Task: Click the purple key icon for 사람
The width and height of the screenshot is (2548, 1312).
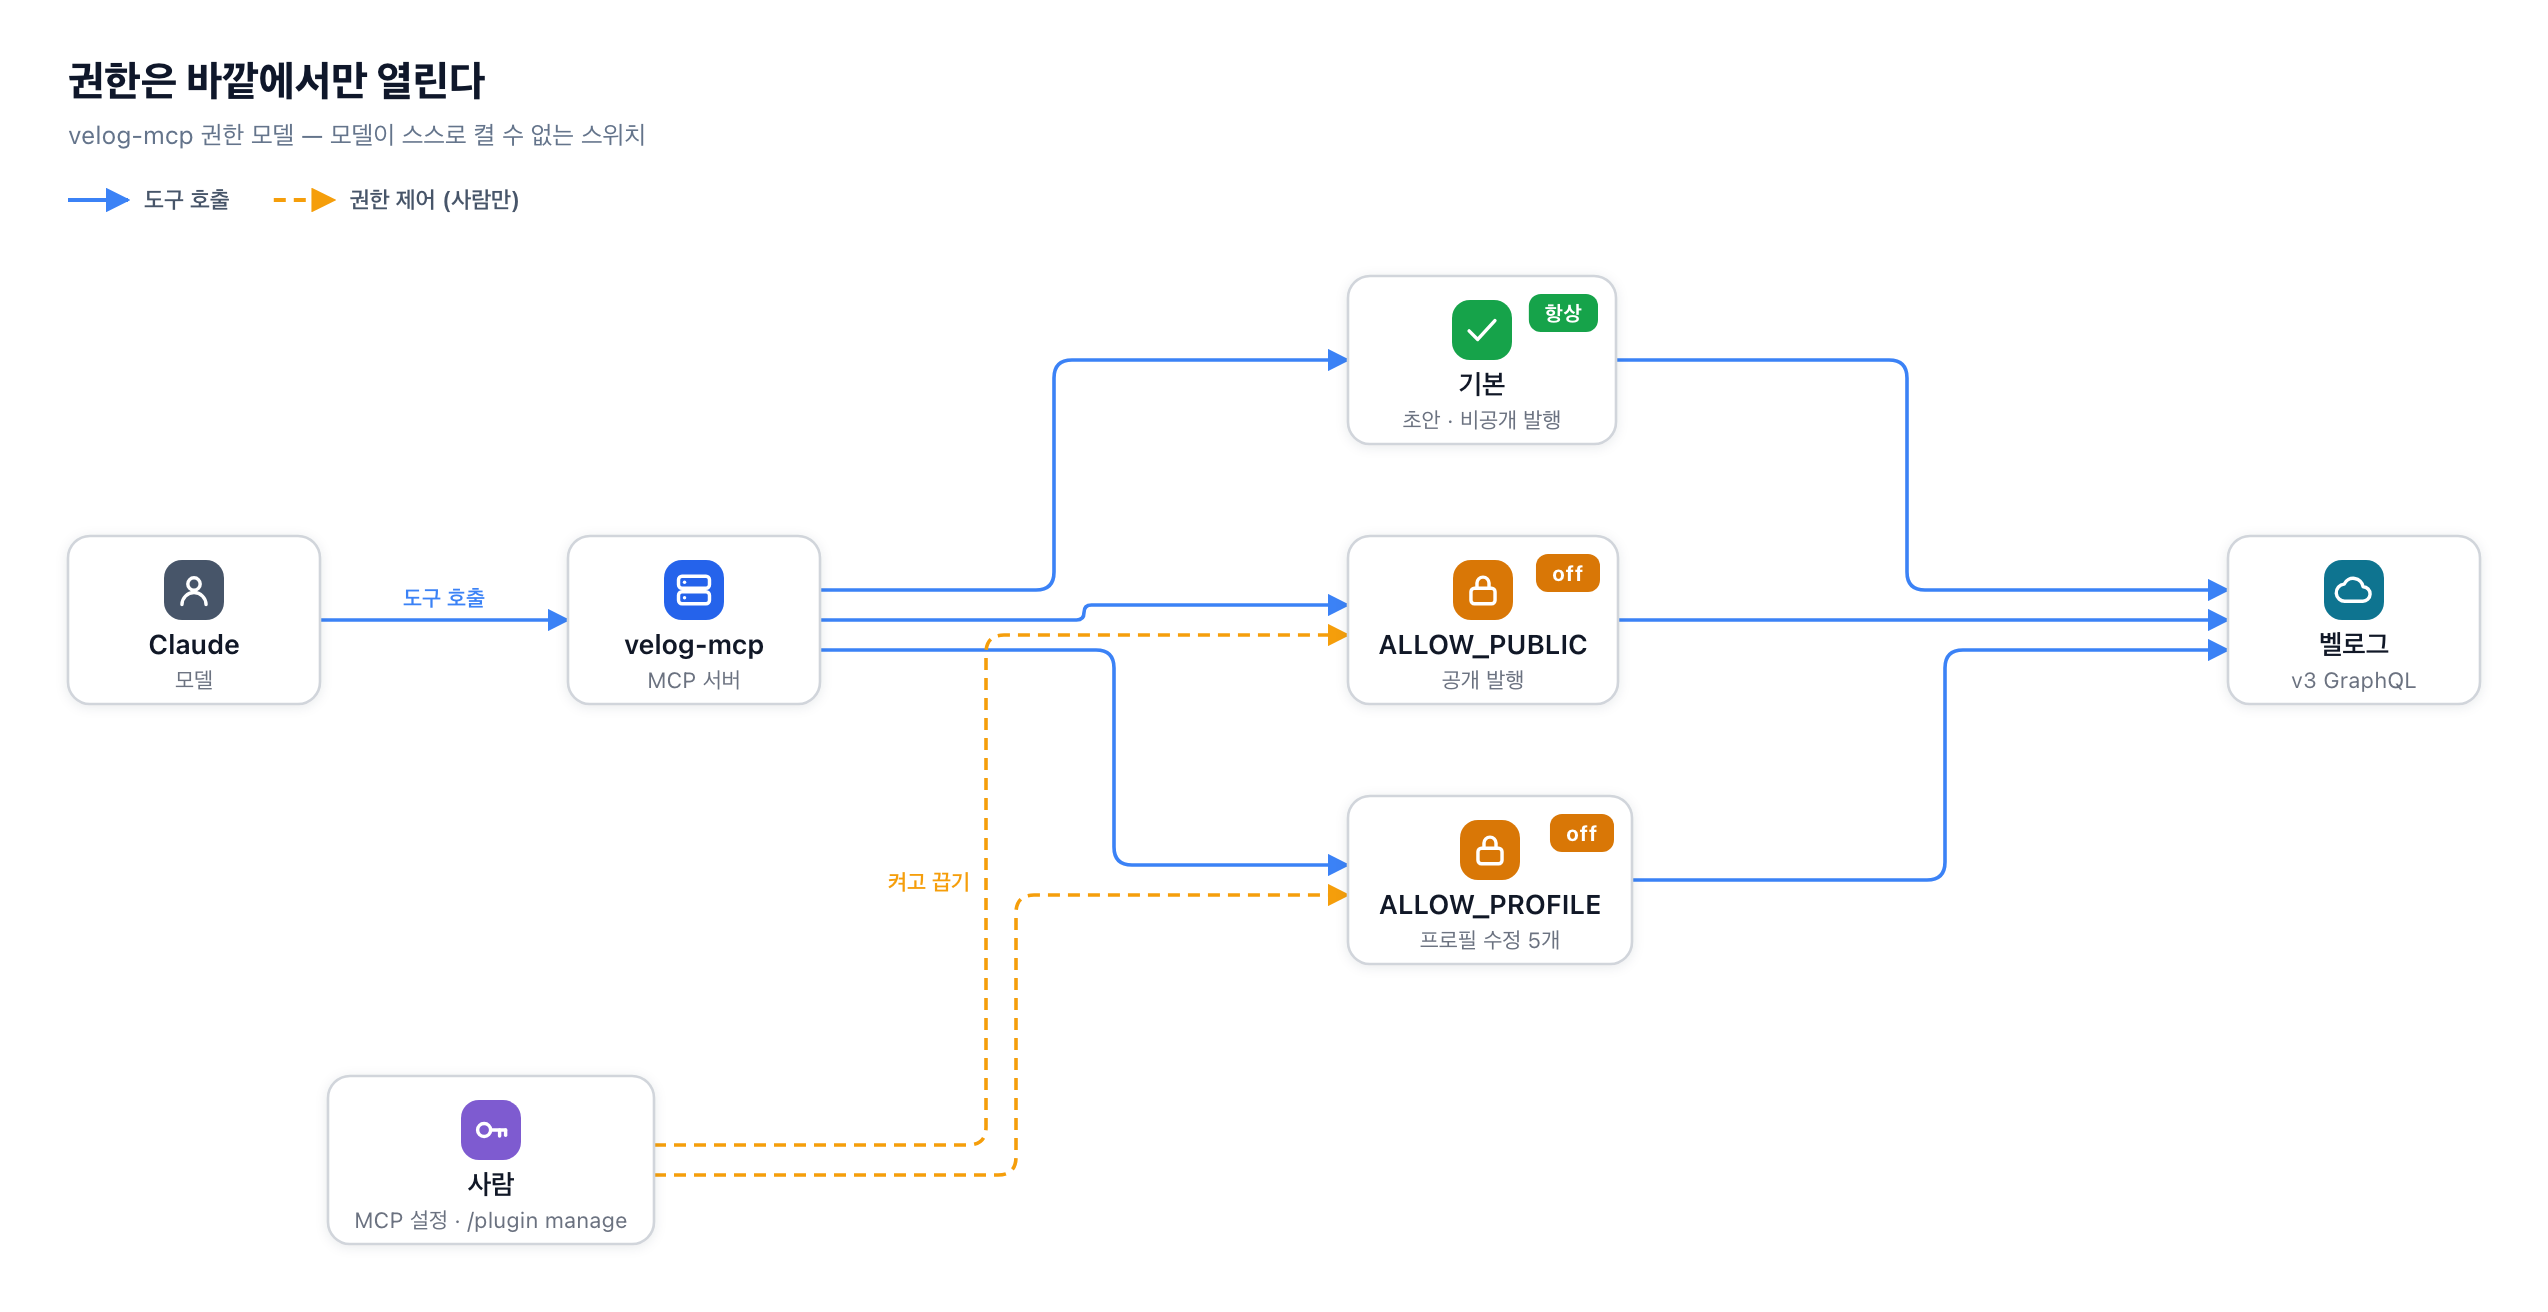Action: 491,1130
